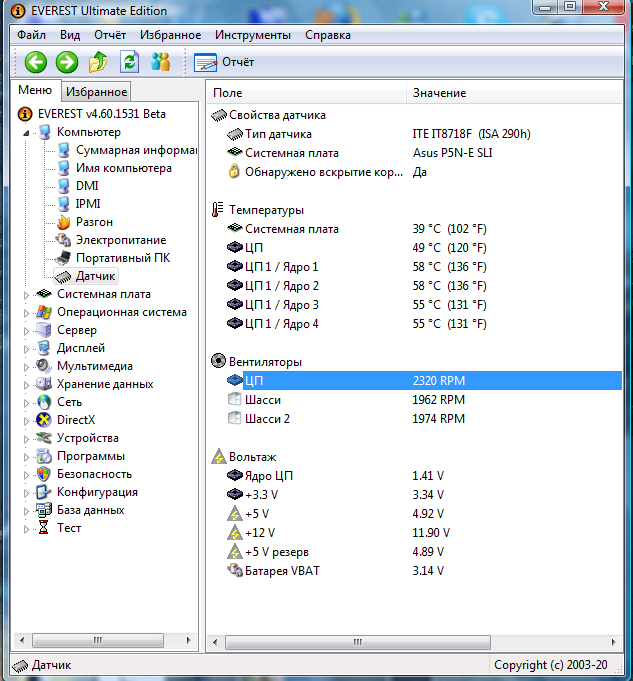Image resolution: width=633 pixels, height=681 pixels.
Task: Click right arrow of right pane scrollbar
Action: coord(613,642)
